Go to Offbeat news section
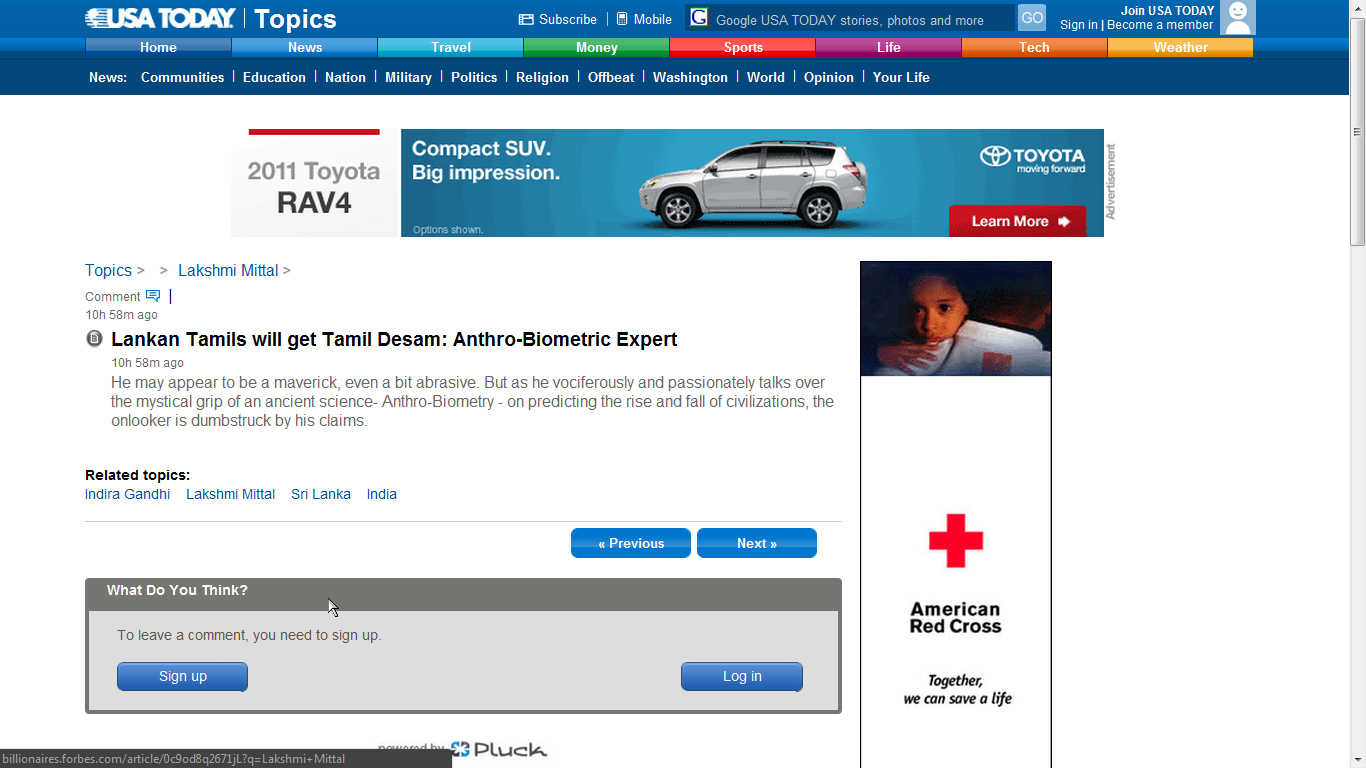Screen dimensions: 1366x768 click(610, 77)
